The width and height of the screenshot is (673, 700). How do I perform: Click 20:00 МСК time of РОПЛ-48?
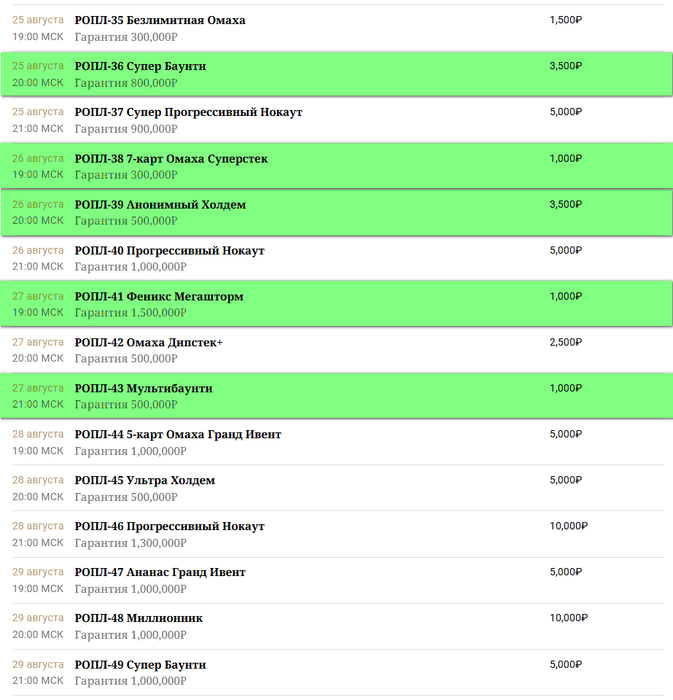(38, 635)
